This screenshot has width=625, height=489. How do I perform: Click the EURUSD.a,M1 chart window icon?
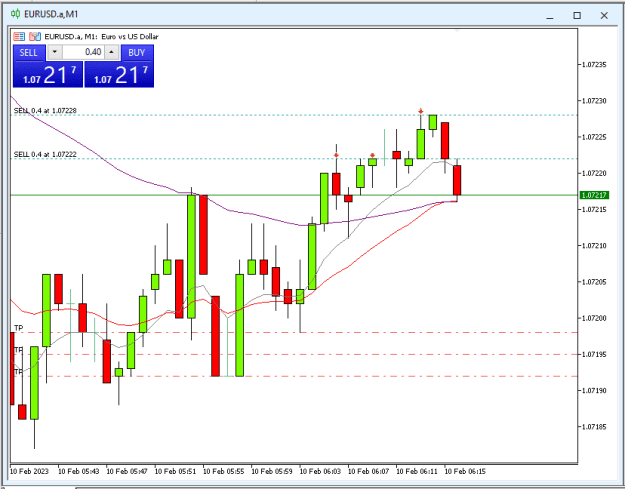(16, 14)
